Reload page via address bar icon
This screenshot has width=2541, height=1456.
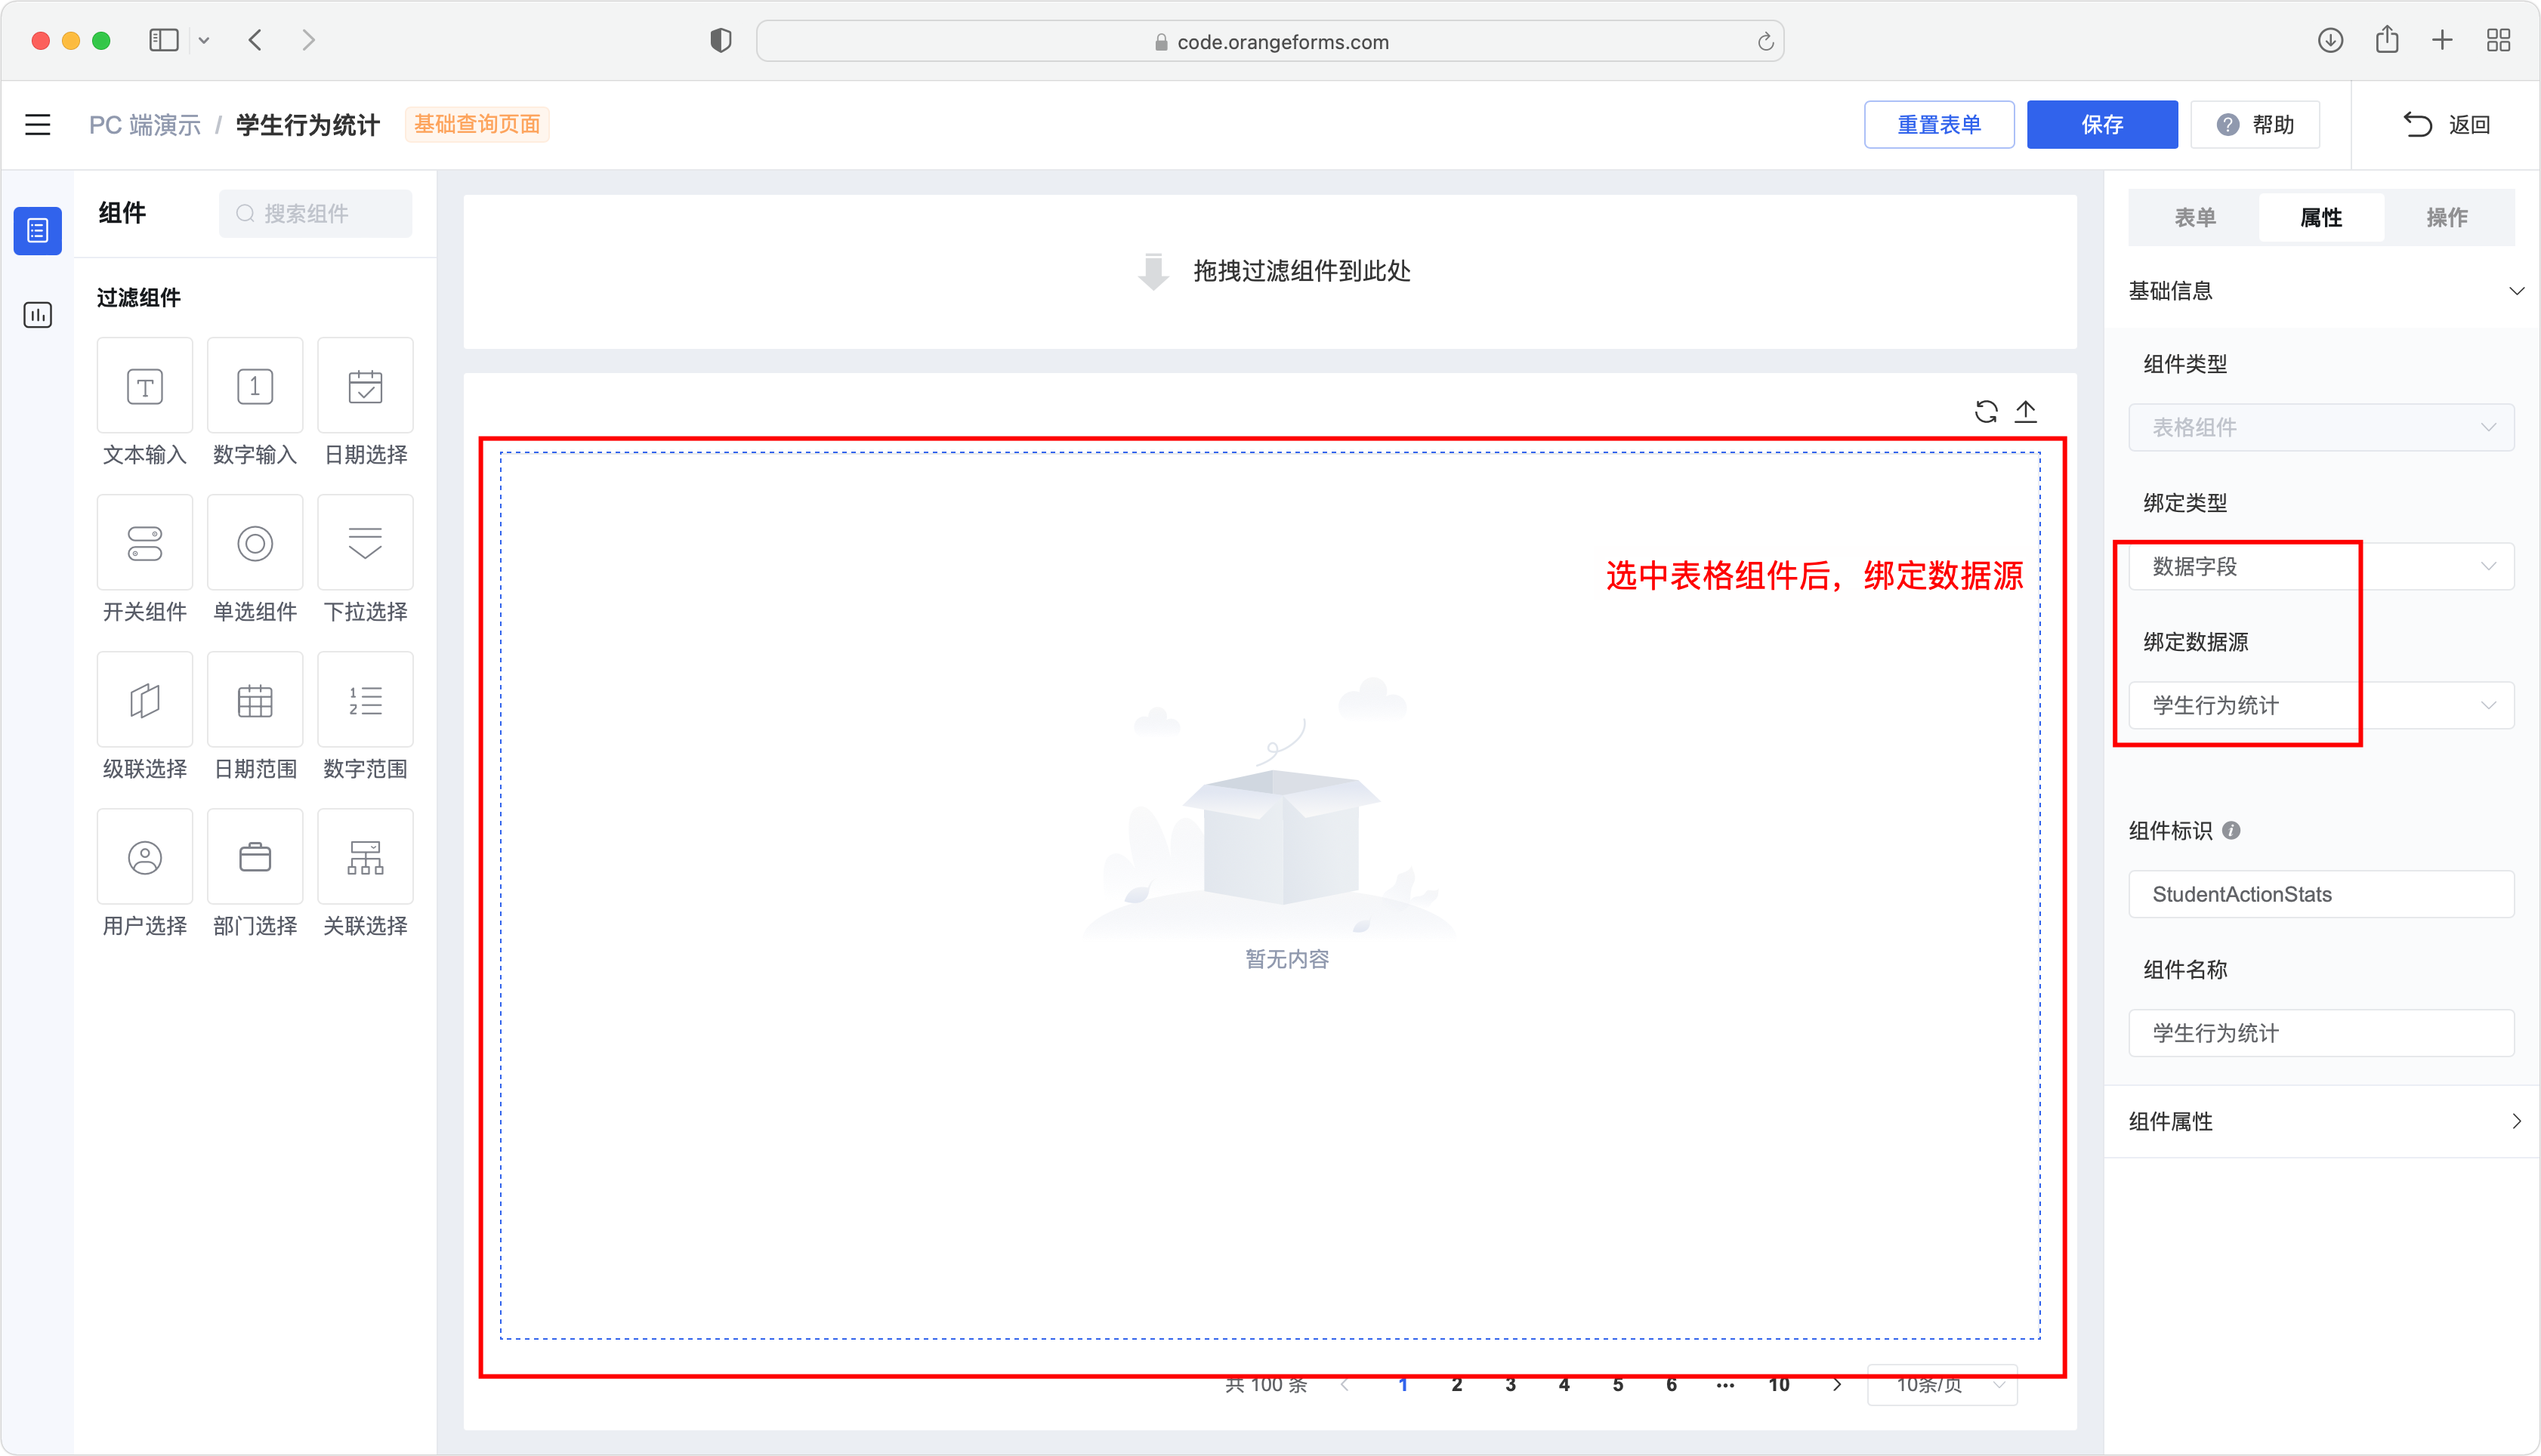[1765, 41]
